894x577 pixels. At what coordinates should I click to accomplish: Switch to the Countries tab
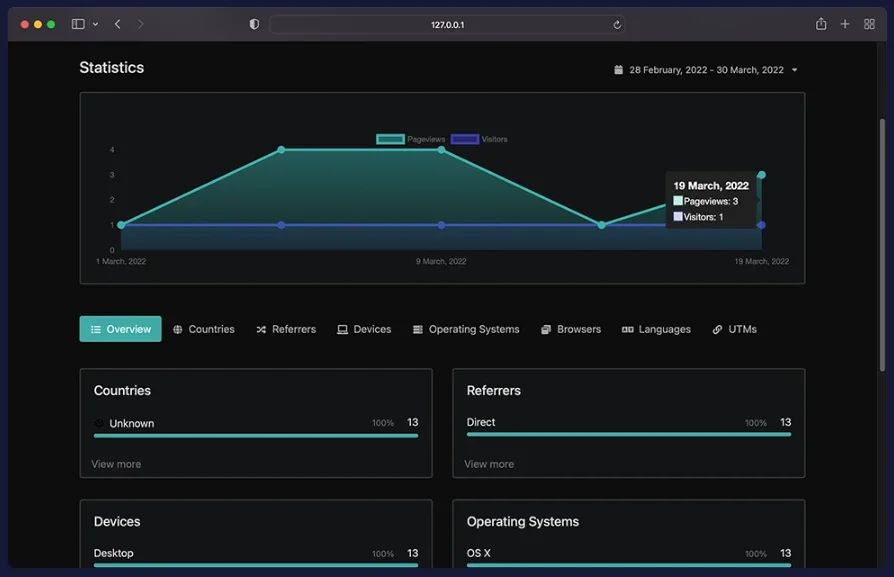click(x=204, y=329)
